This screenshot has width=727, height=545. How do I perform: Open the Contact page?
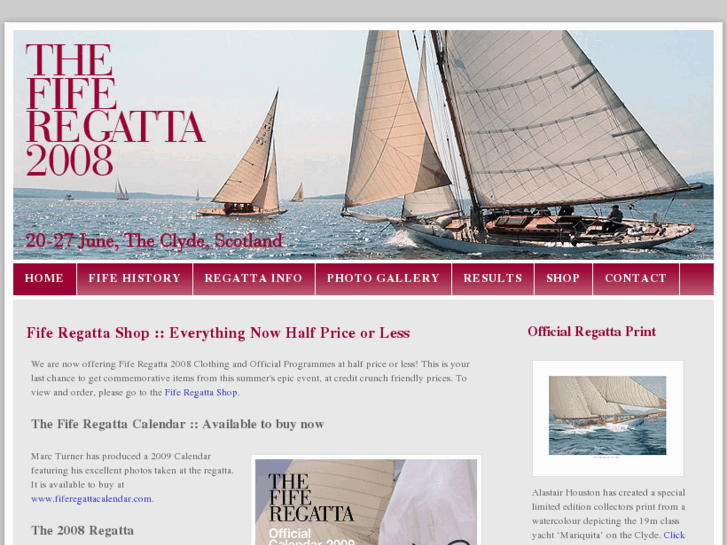pyautogui.click(x=636, y=279)
